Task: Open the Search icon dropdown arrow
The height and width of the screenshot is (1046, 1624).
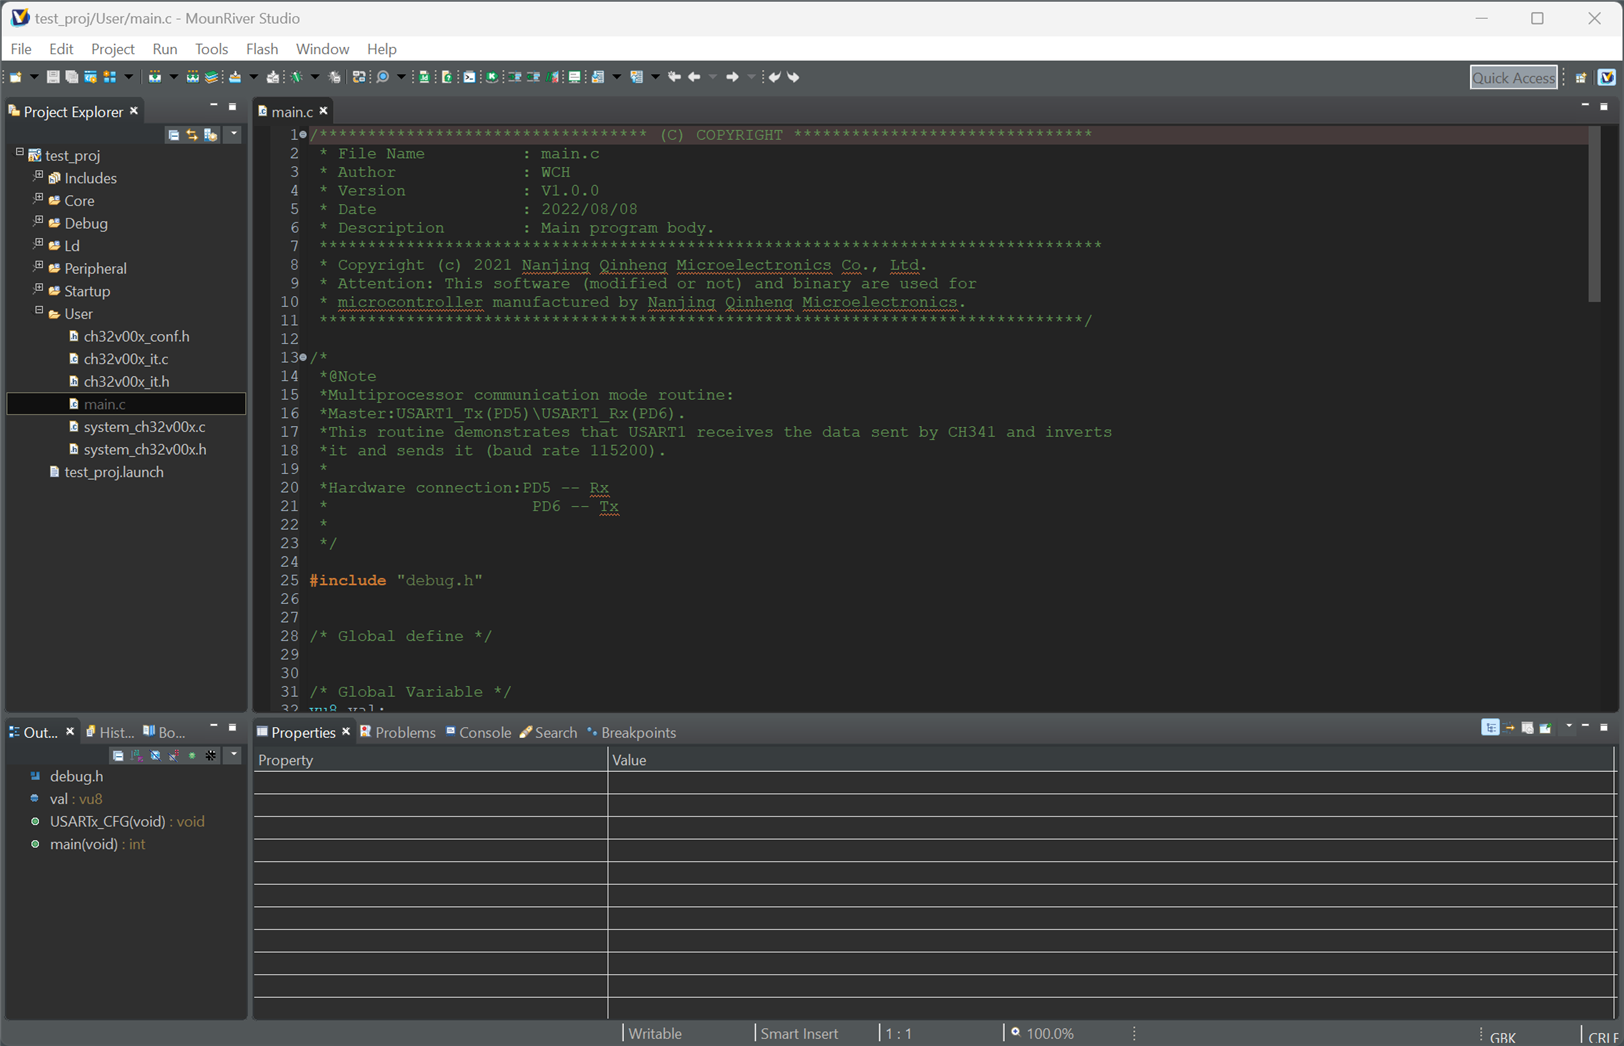Action: point(401,77)
